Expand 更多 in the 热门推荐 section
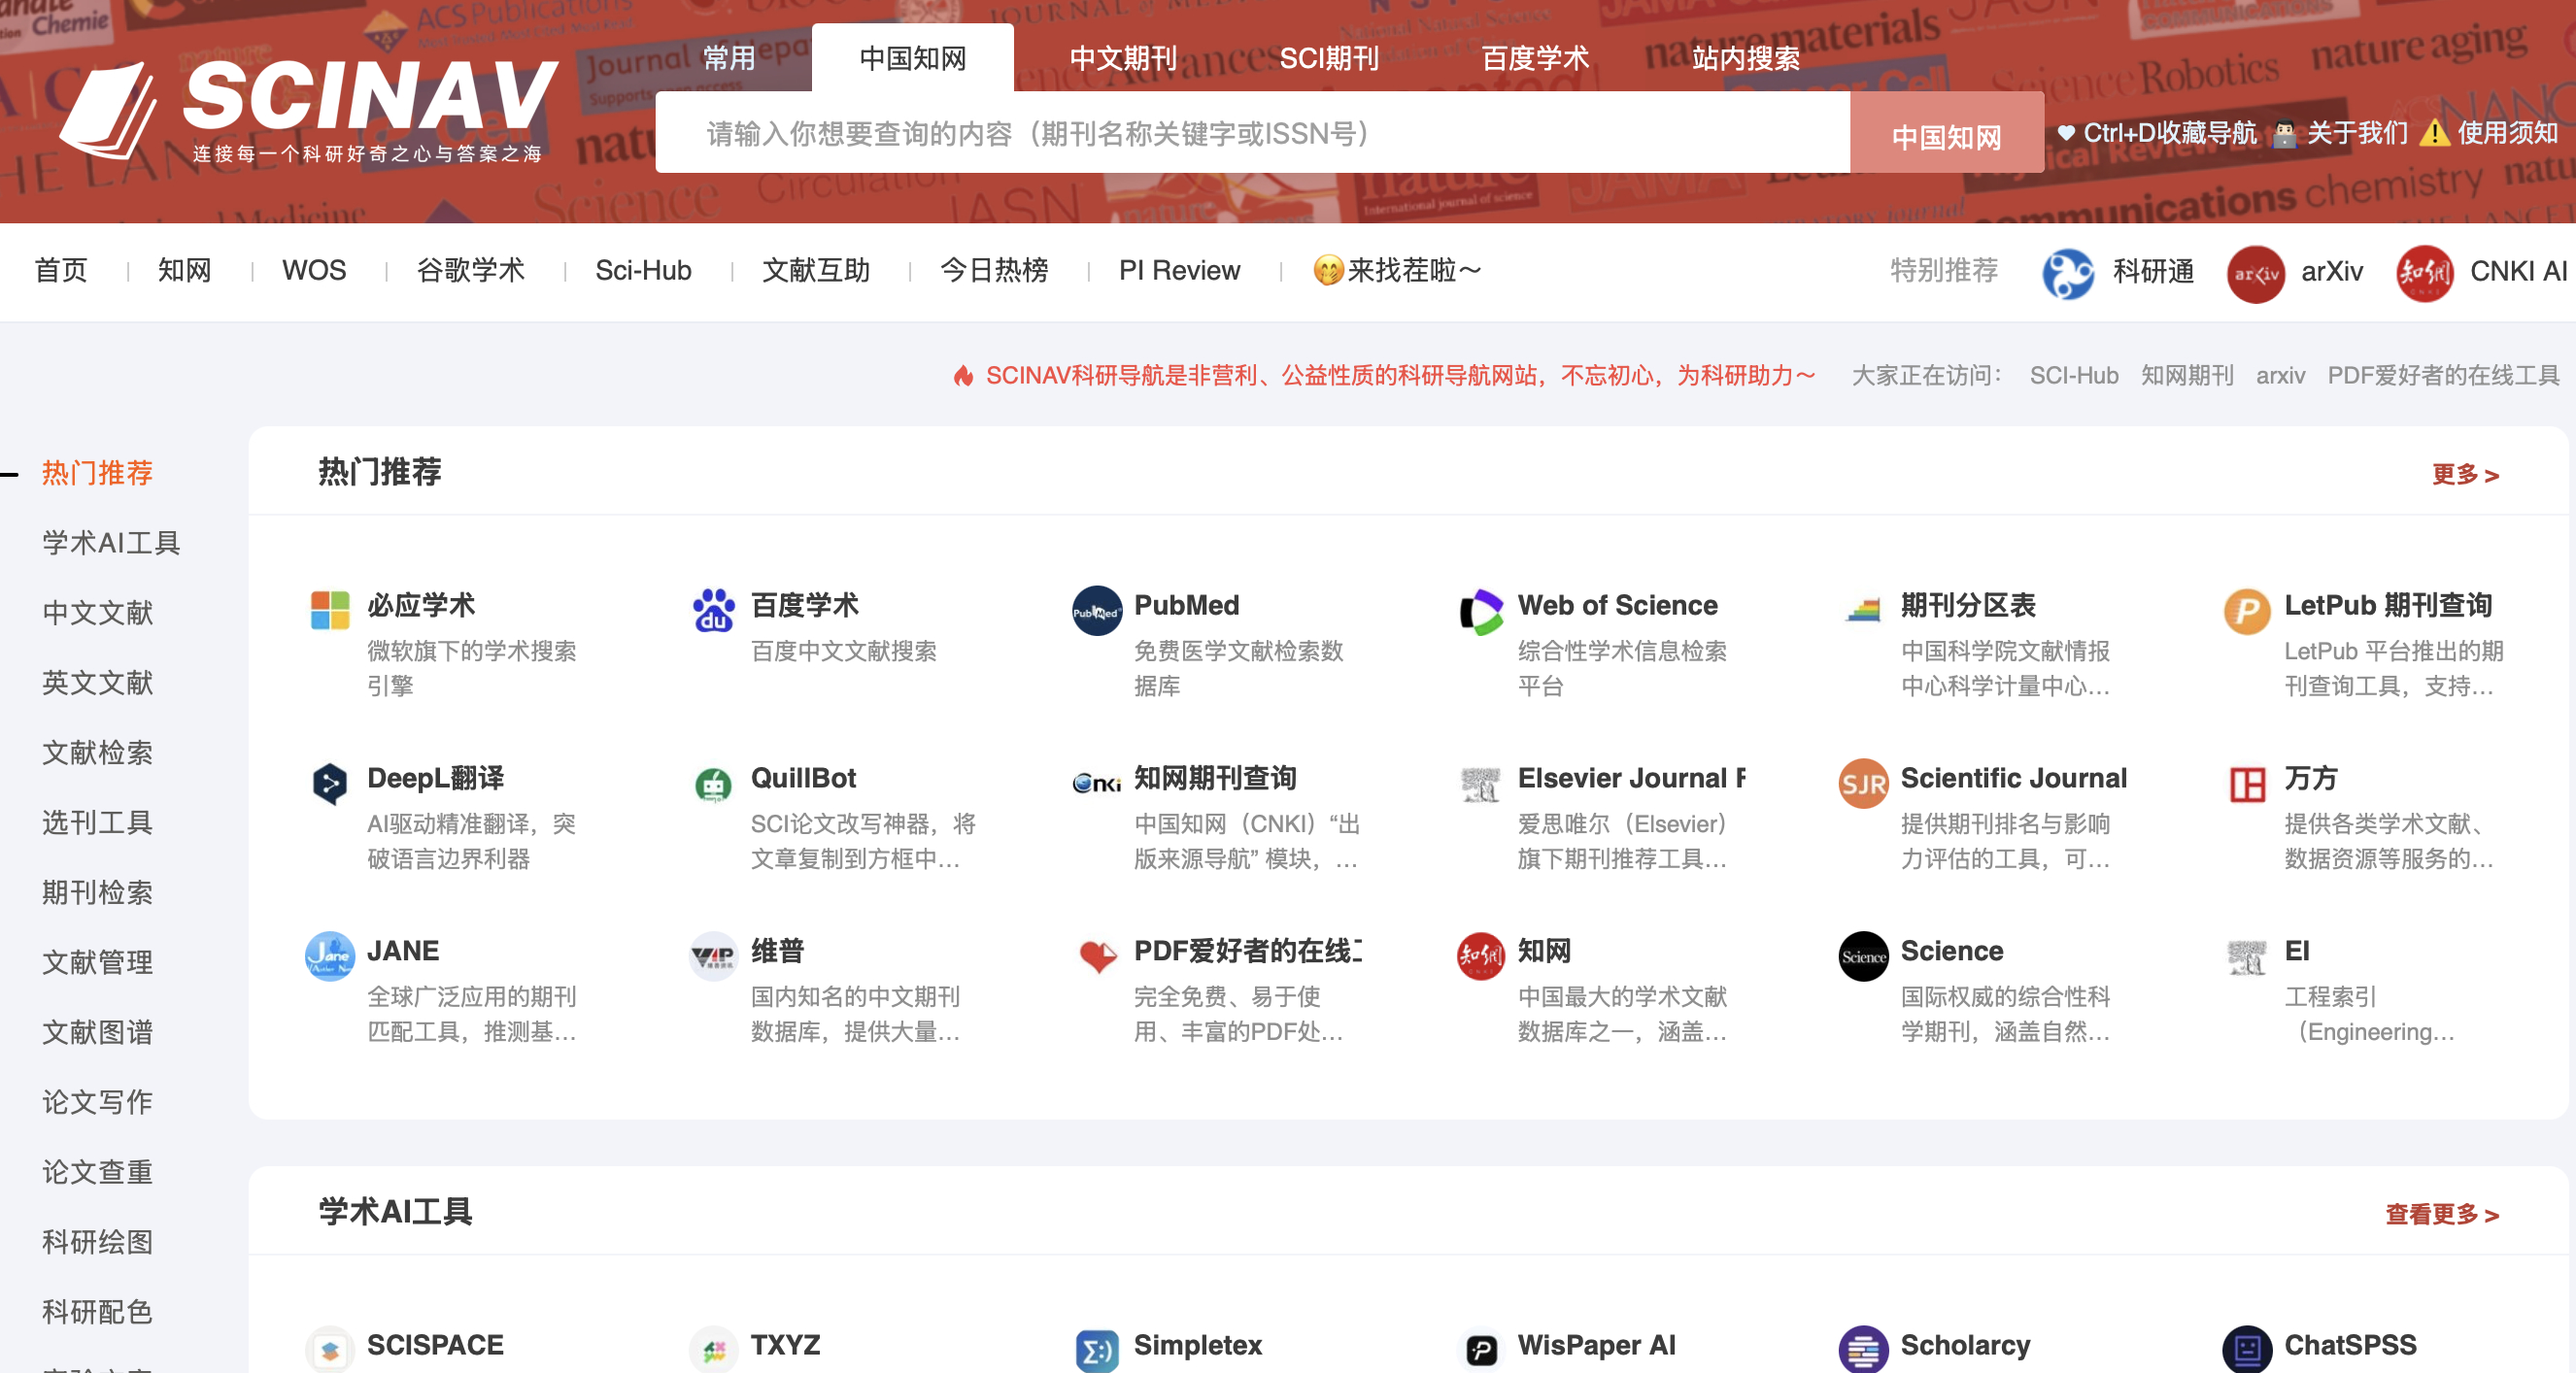2576x1373 pixels. 2464,475
